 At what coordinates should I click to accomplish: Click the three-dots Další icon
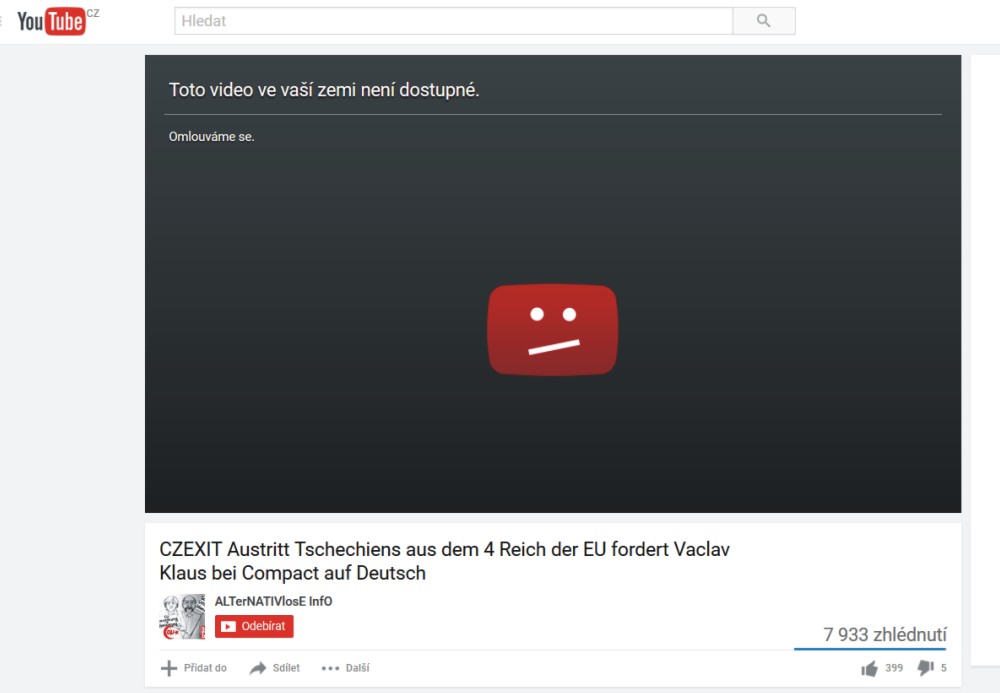point(330,668)
